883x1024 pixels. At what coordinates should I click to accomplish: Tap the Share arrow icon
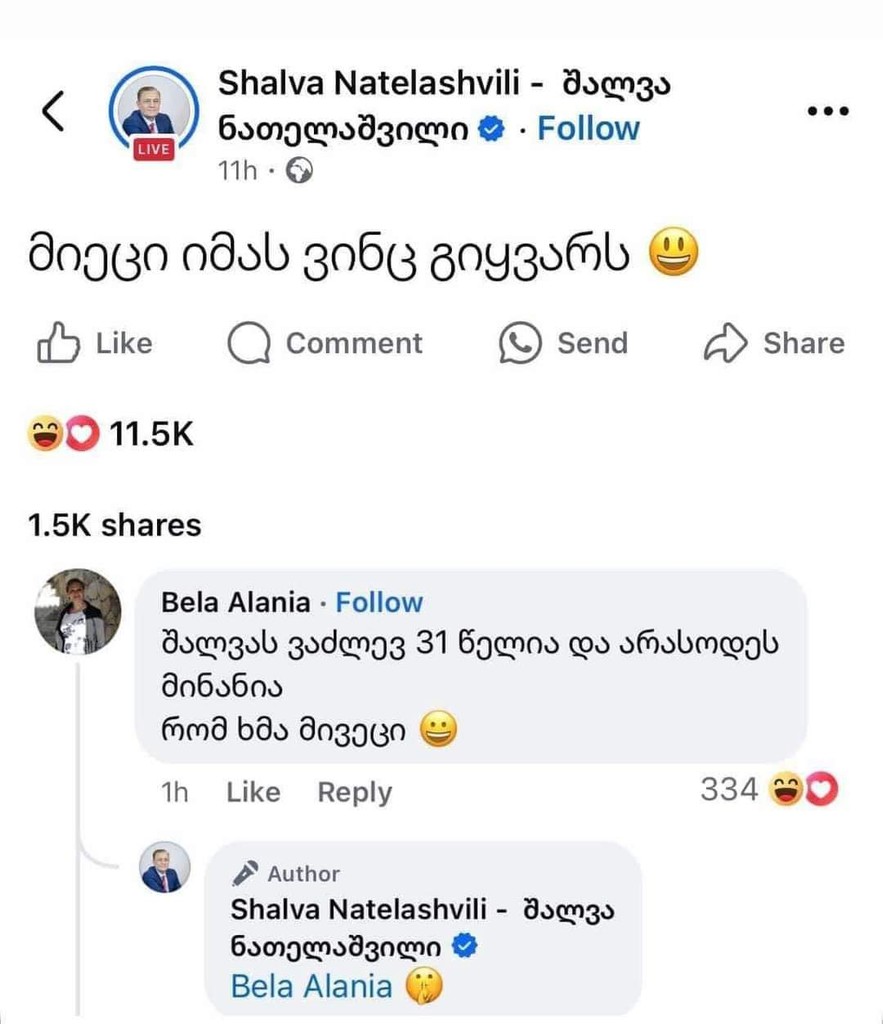point(725,343)
